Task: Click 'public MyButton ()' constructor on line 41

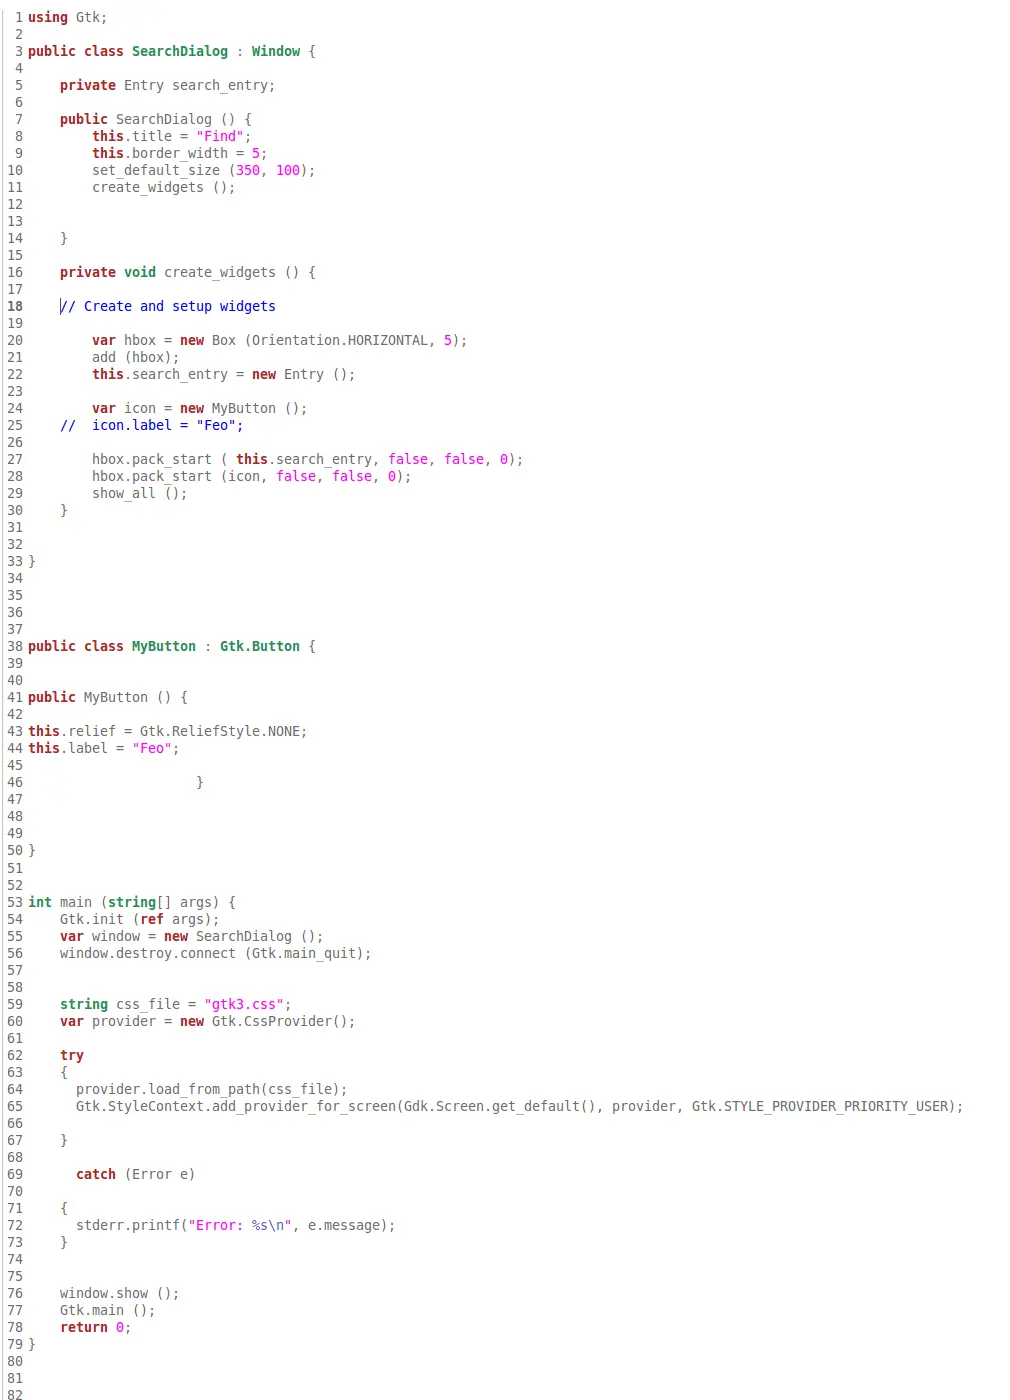Action: pyautogui.click(x=100, y=697)
